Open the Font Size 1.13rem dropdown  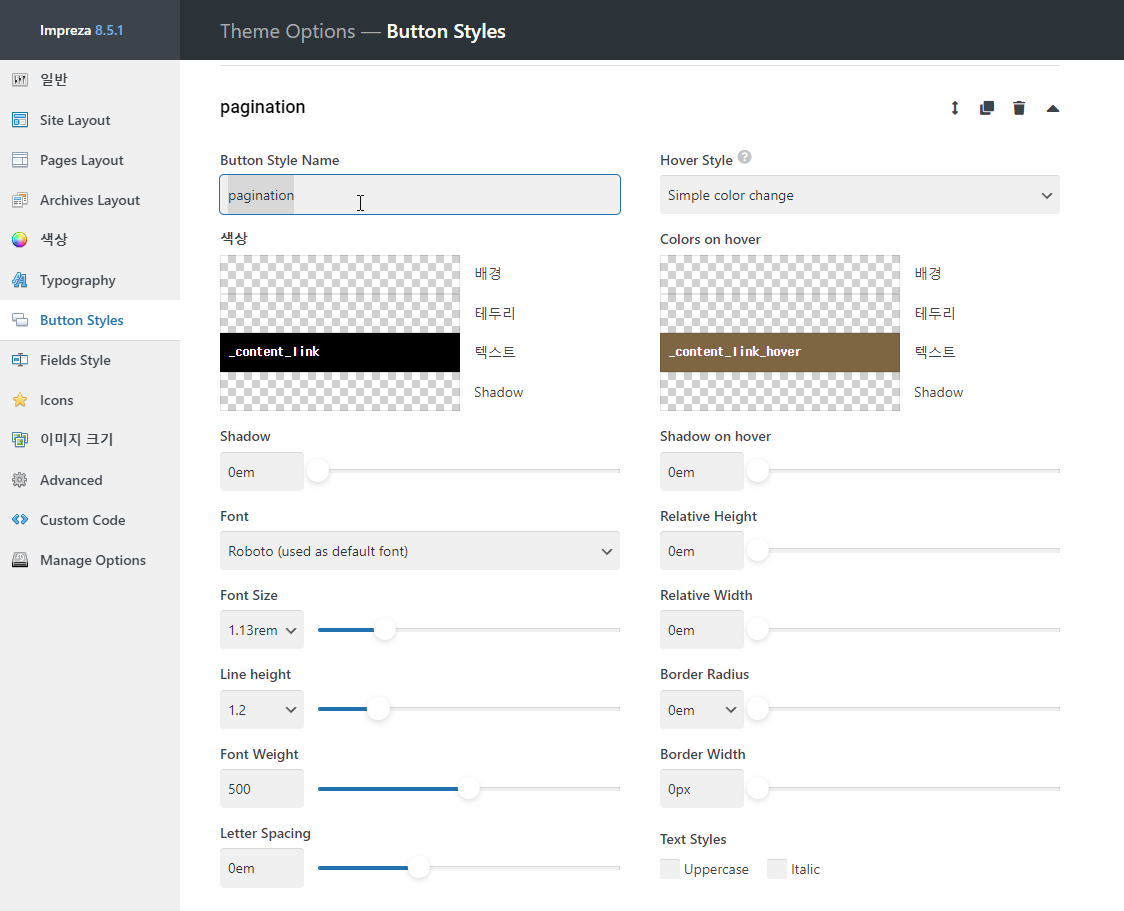pos(262,630)
